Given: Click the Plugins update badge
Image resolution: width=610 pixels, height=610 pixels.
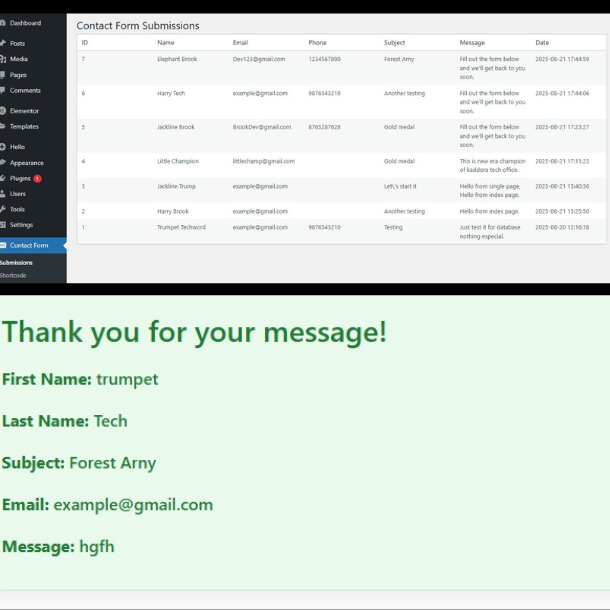Looking at the screenshot, I should pyautogui.click(x=37, y=178).
